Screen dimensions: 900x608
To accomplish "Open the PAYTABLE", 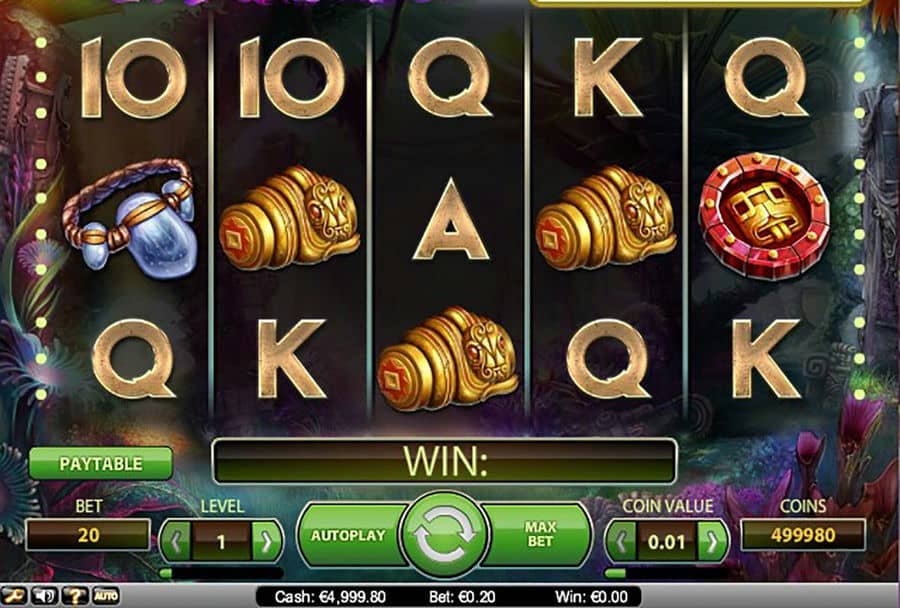I will [100, 463].
